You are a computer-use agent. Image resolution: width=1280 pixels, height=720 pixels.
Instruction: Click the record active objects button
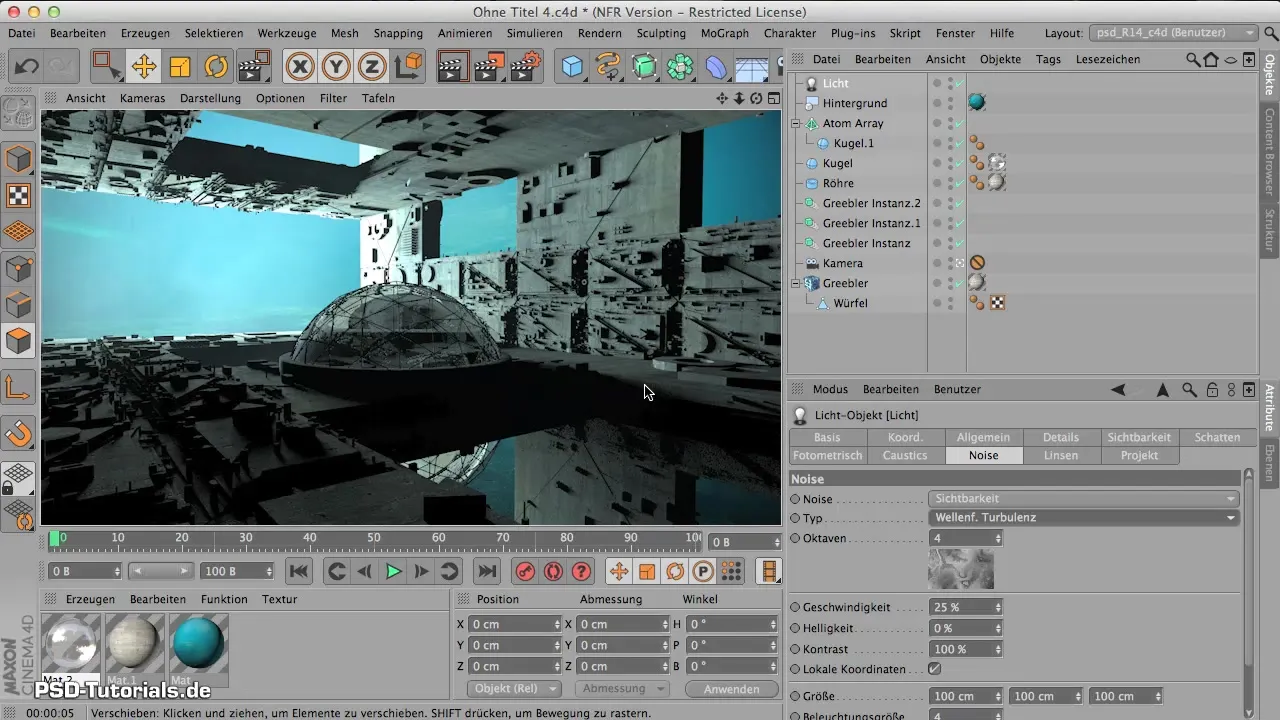(524, 571)
